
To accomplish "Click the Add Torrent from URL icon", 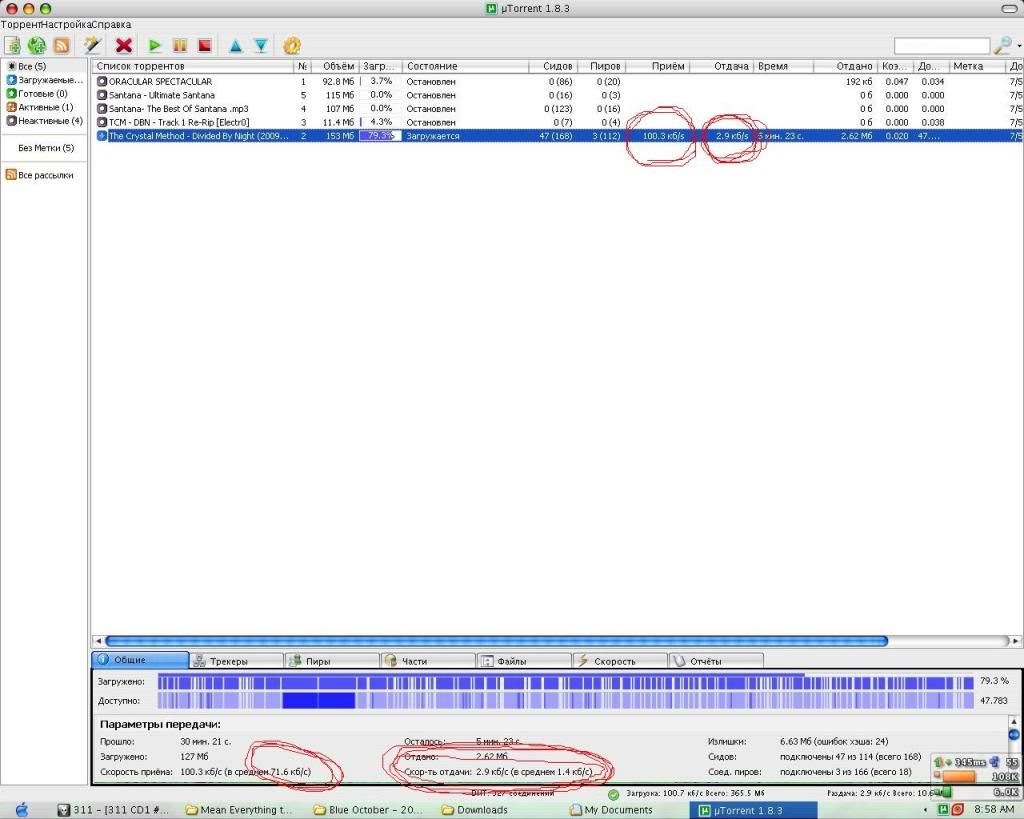I will [x=37, y=45].
